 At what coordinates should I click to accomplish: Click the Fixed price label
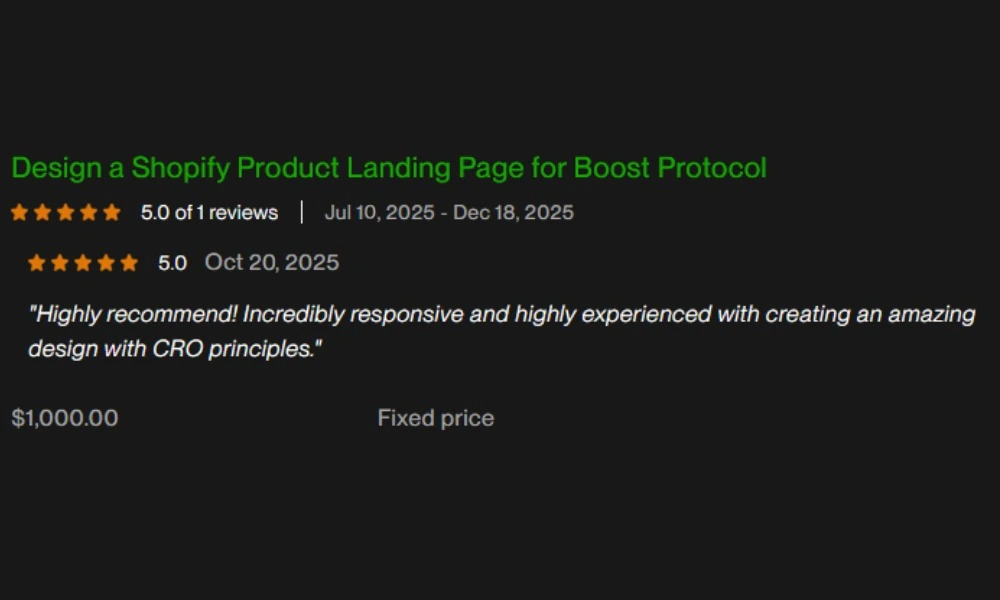(x=436, y=418)
